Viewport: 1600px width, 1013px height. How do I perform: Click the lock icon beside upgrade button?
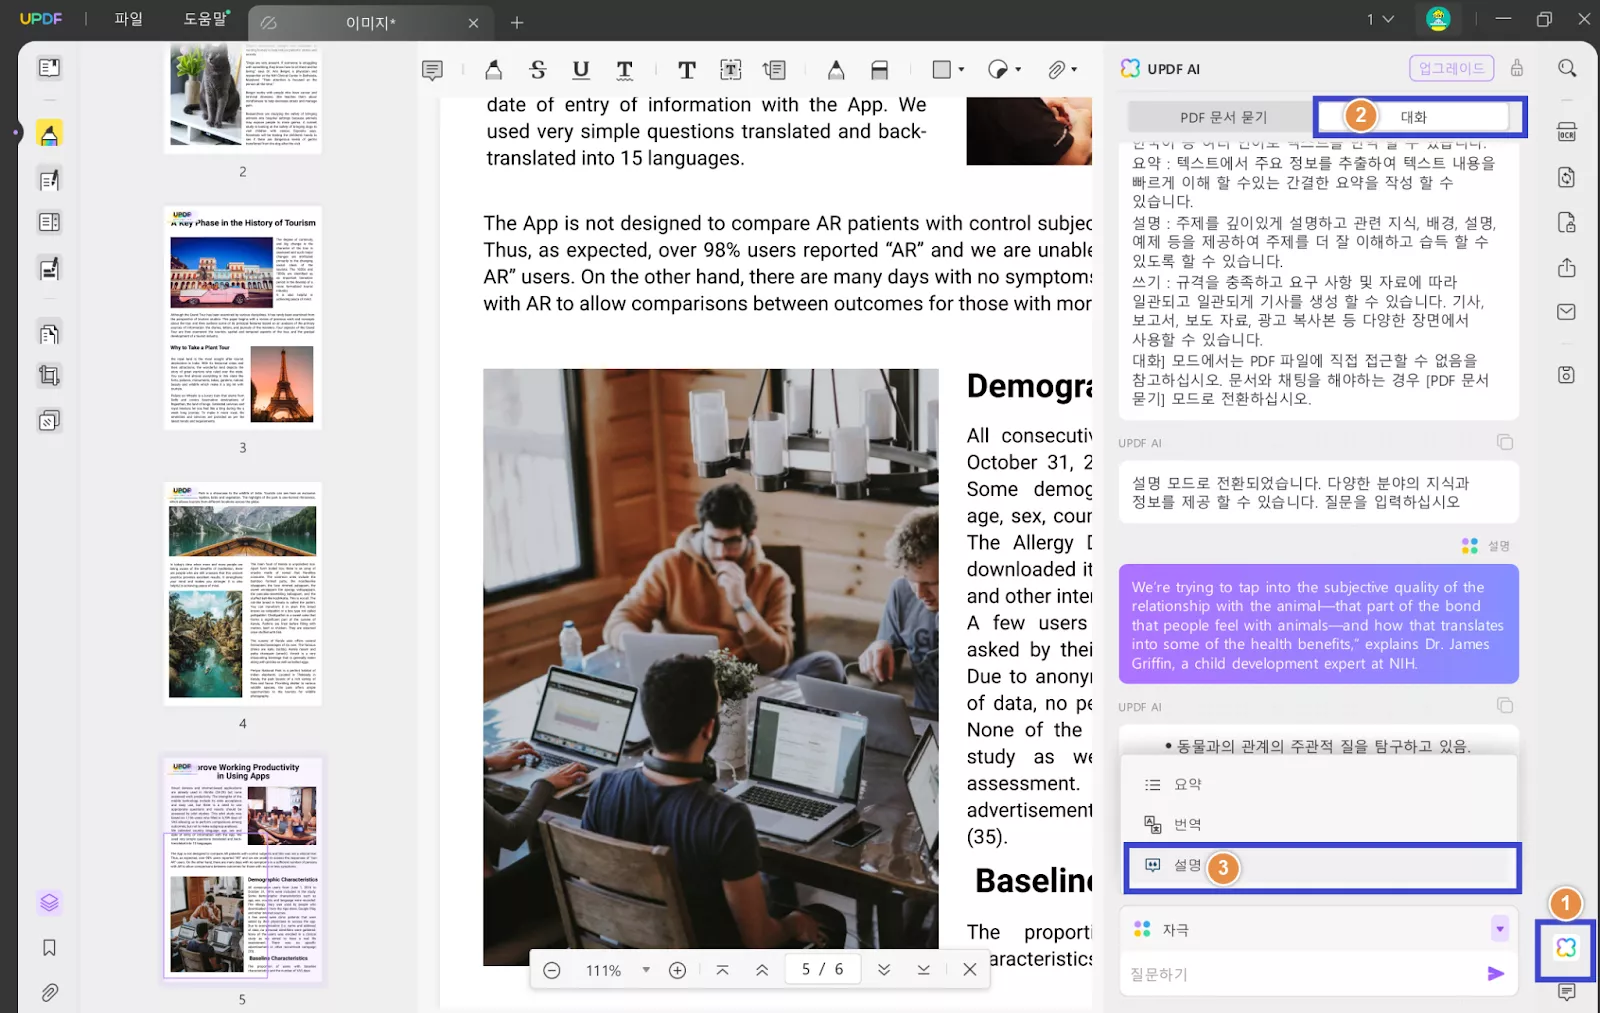[x=1517, y=68]
